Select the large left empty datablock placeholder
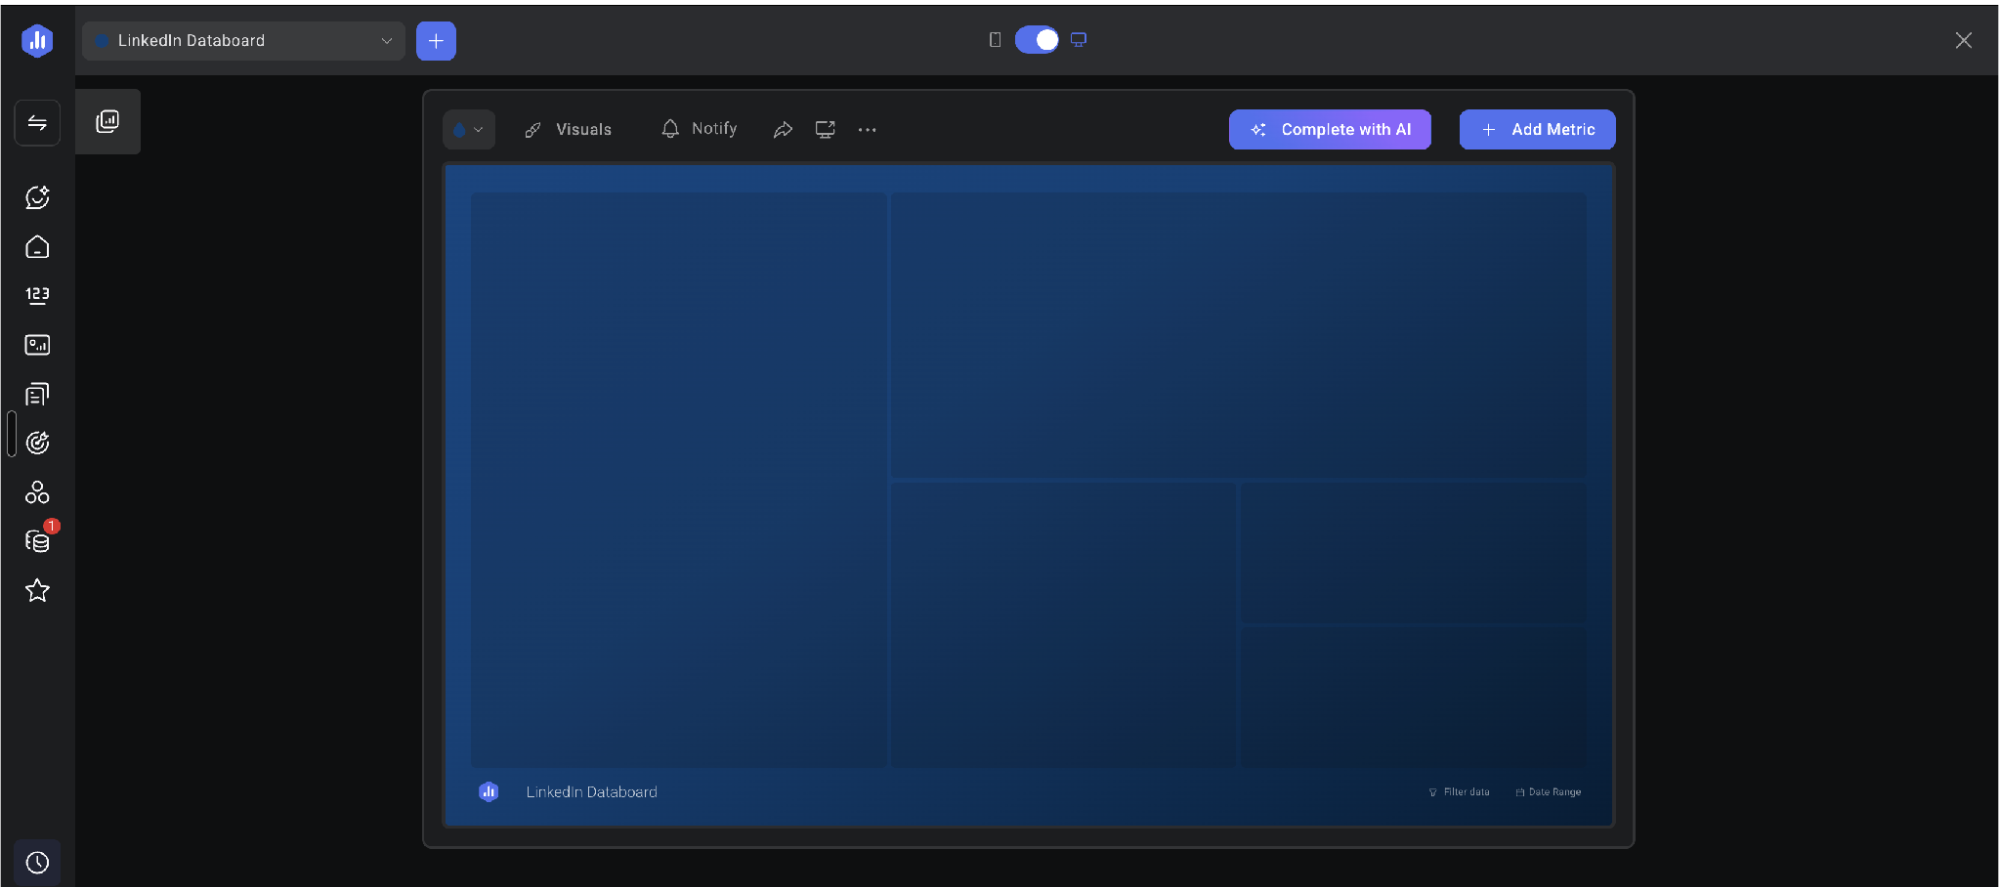The height and width of the screenshot is (888, 1999). [x=678, y=480]
